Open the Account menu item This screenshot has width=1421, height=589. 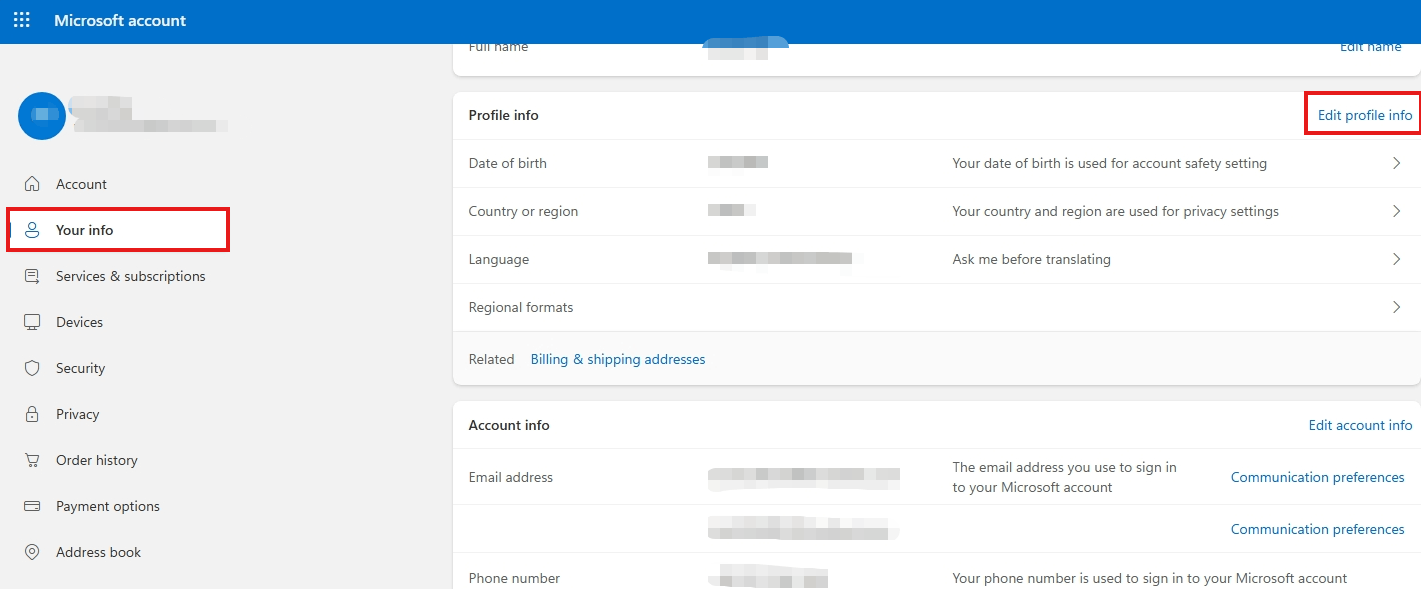pos(81,184)
